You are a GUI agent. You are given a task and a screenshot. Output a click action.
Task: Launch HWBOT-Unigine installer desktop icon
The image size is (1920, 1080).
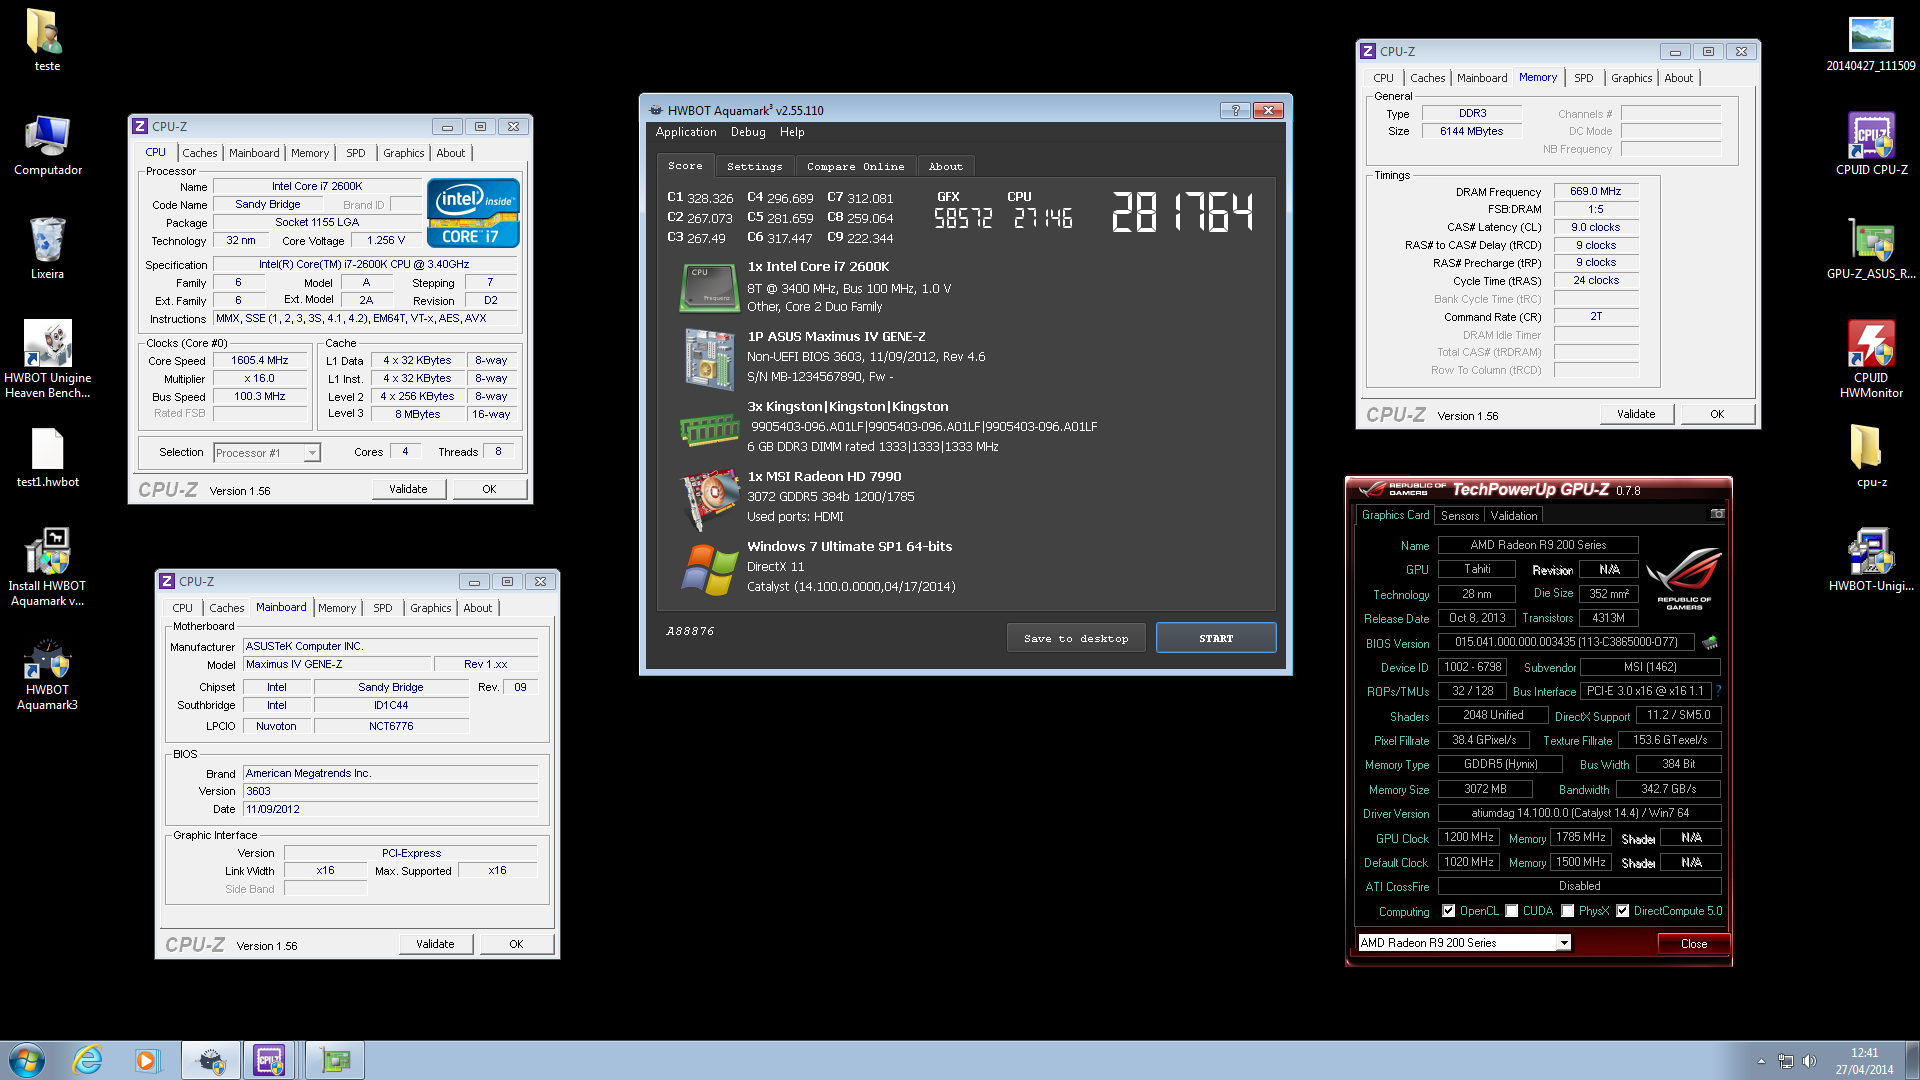pos(1871,560)
